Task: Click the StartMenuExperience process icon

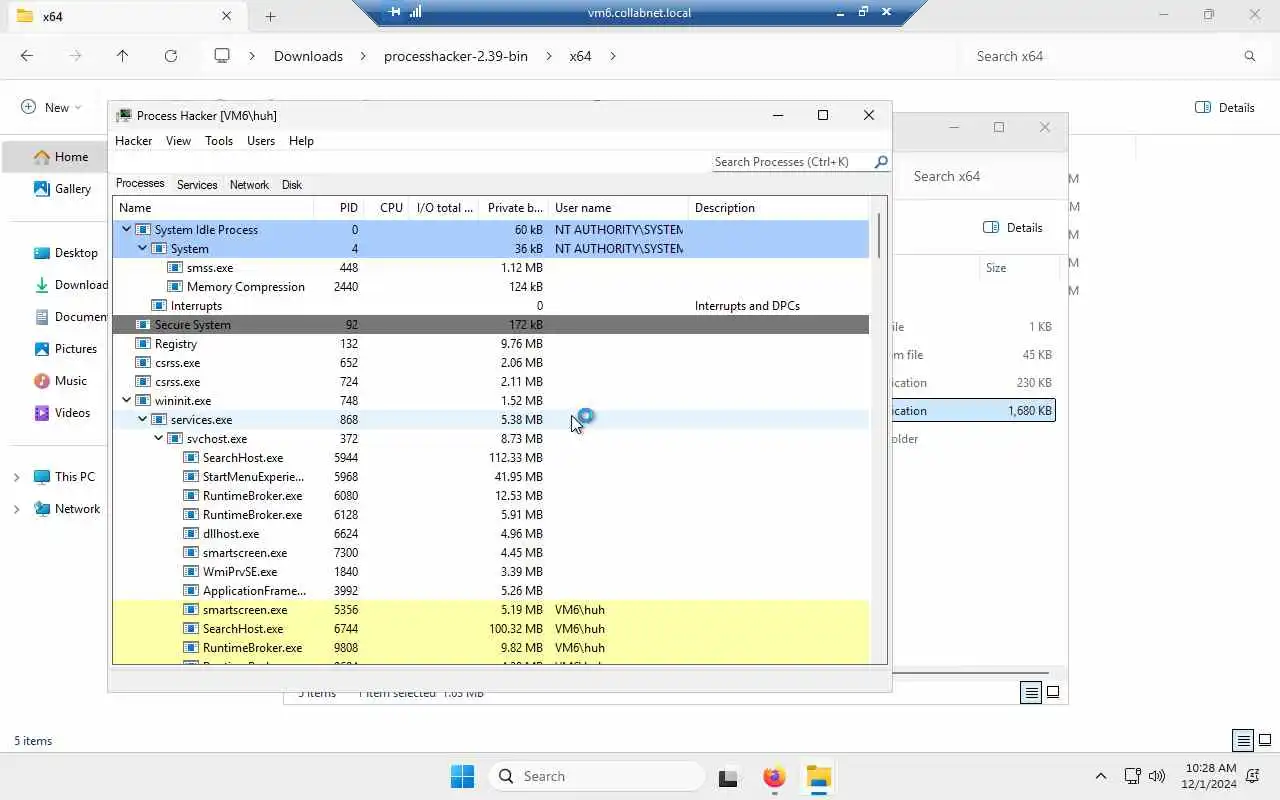Action: [x=191, y=477]
